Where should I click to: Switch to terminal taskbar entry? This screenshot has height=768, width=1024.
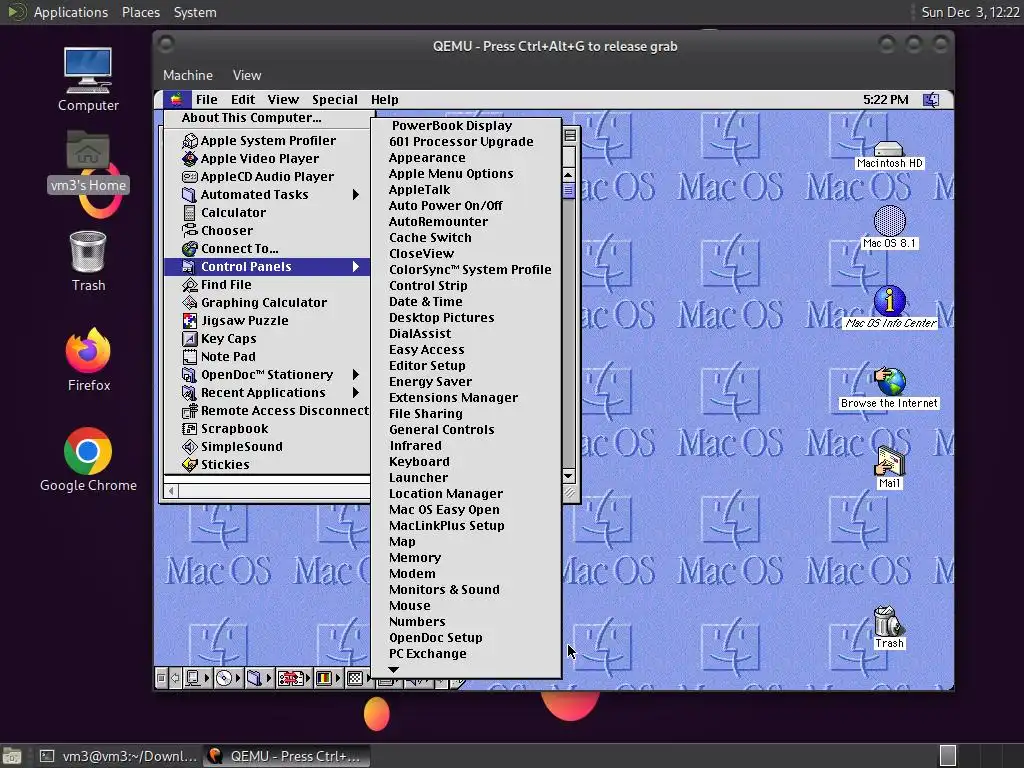(118, 756)
